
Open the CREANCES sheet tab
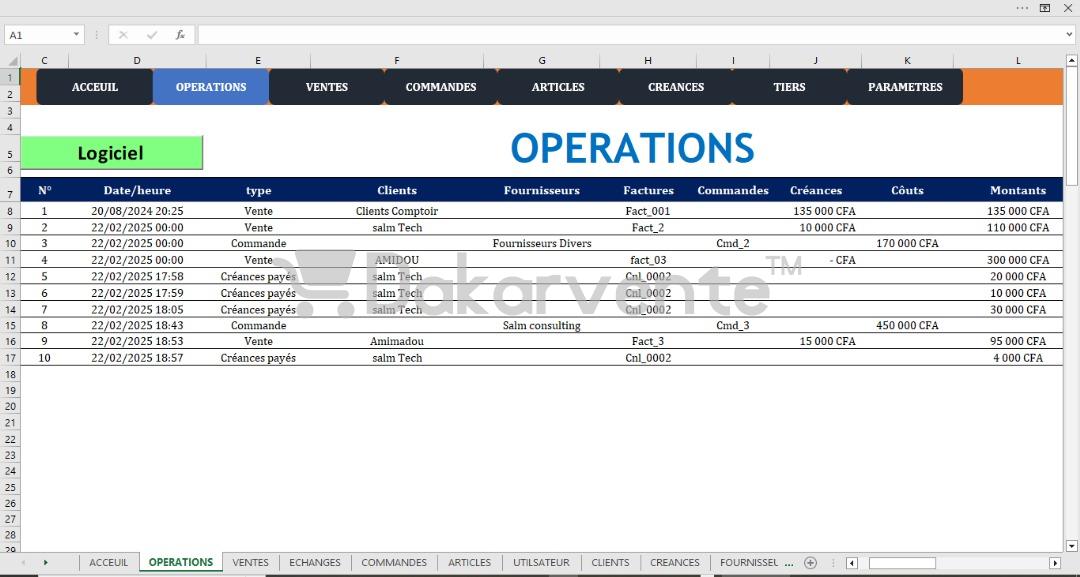coord(675,563)
